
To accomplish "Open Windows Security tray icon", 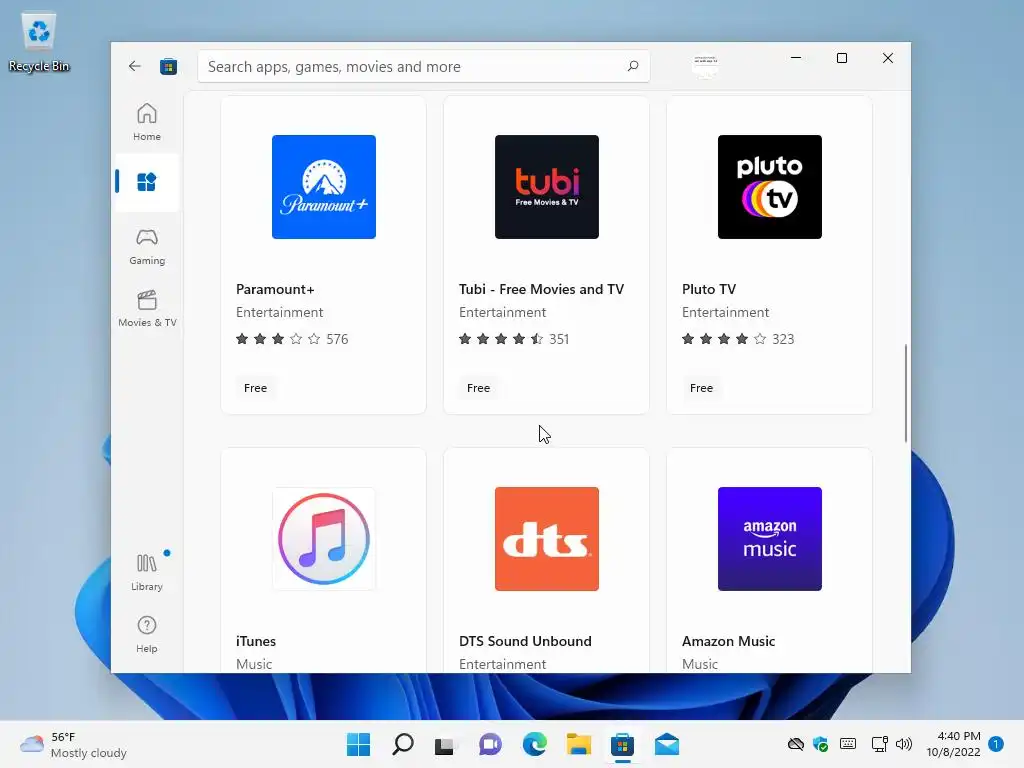I will click(821, 744).
